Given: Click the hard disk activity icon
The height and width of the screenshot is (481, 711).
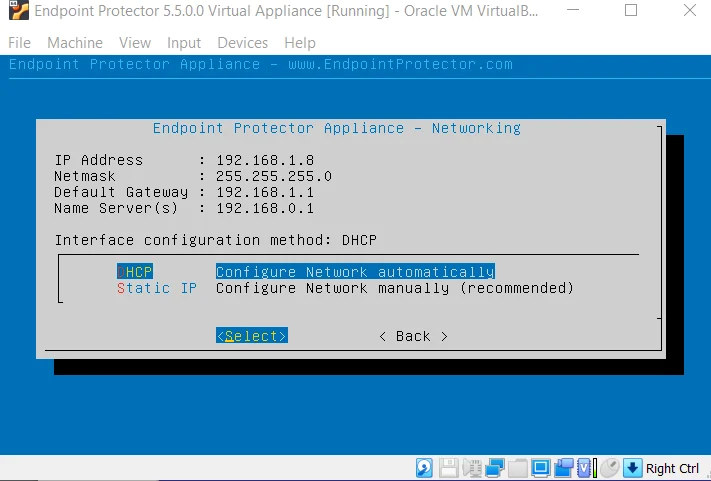Looking at the screenshot, I should tap(424, 468).
